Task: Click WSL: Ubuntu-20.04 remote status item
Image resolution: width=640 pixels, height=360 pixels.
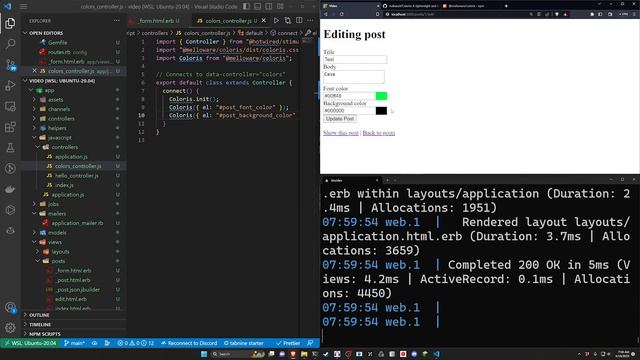Action: click(30, 343)
